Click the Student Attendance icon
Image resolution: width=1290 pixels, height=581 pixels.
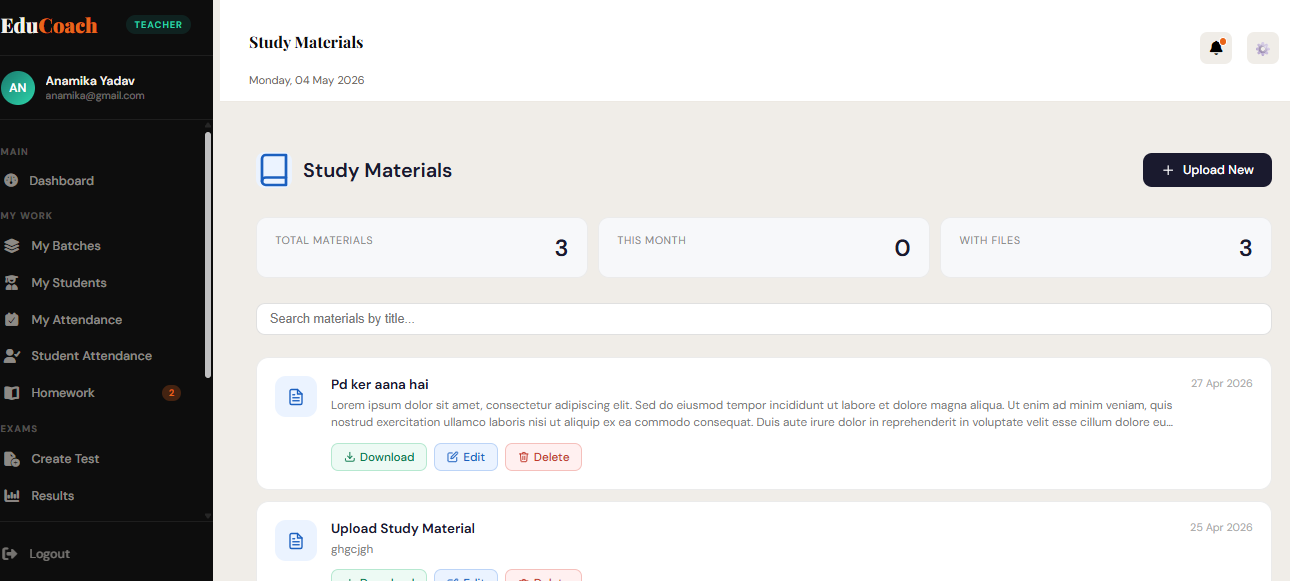[12, 356]
